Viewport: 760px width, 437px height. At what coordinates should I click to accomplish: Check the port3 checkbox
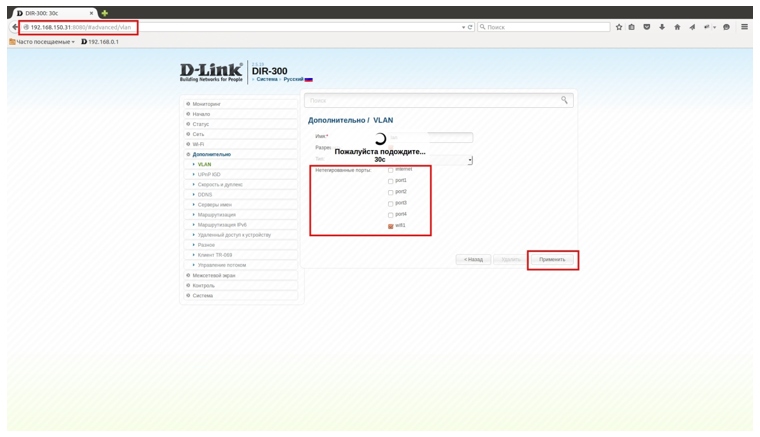(x=391, y=203)
